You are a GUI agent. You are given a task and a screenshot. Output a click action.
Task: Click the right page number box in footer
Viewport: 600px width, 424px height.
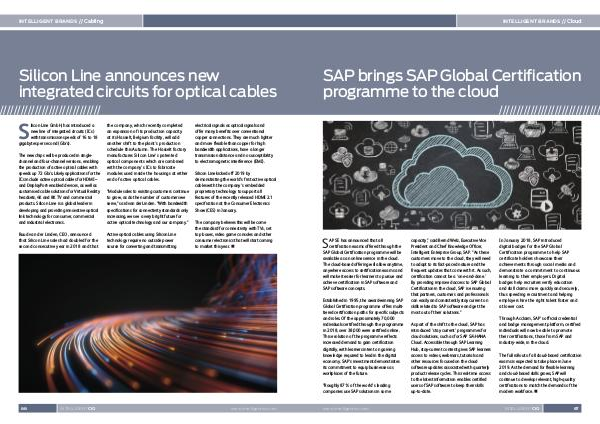pos(562,408)
